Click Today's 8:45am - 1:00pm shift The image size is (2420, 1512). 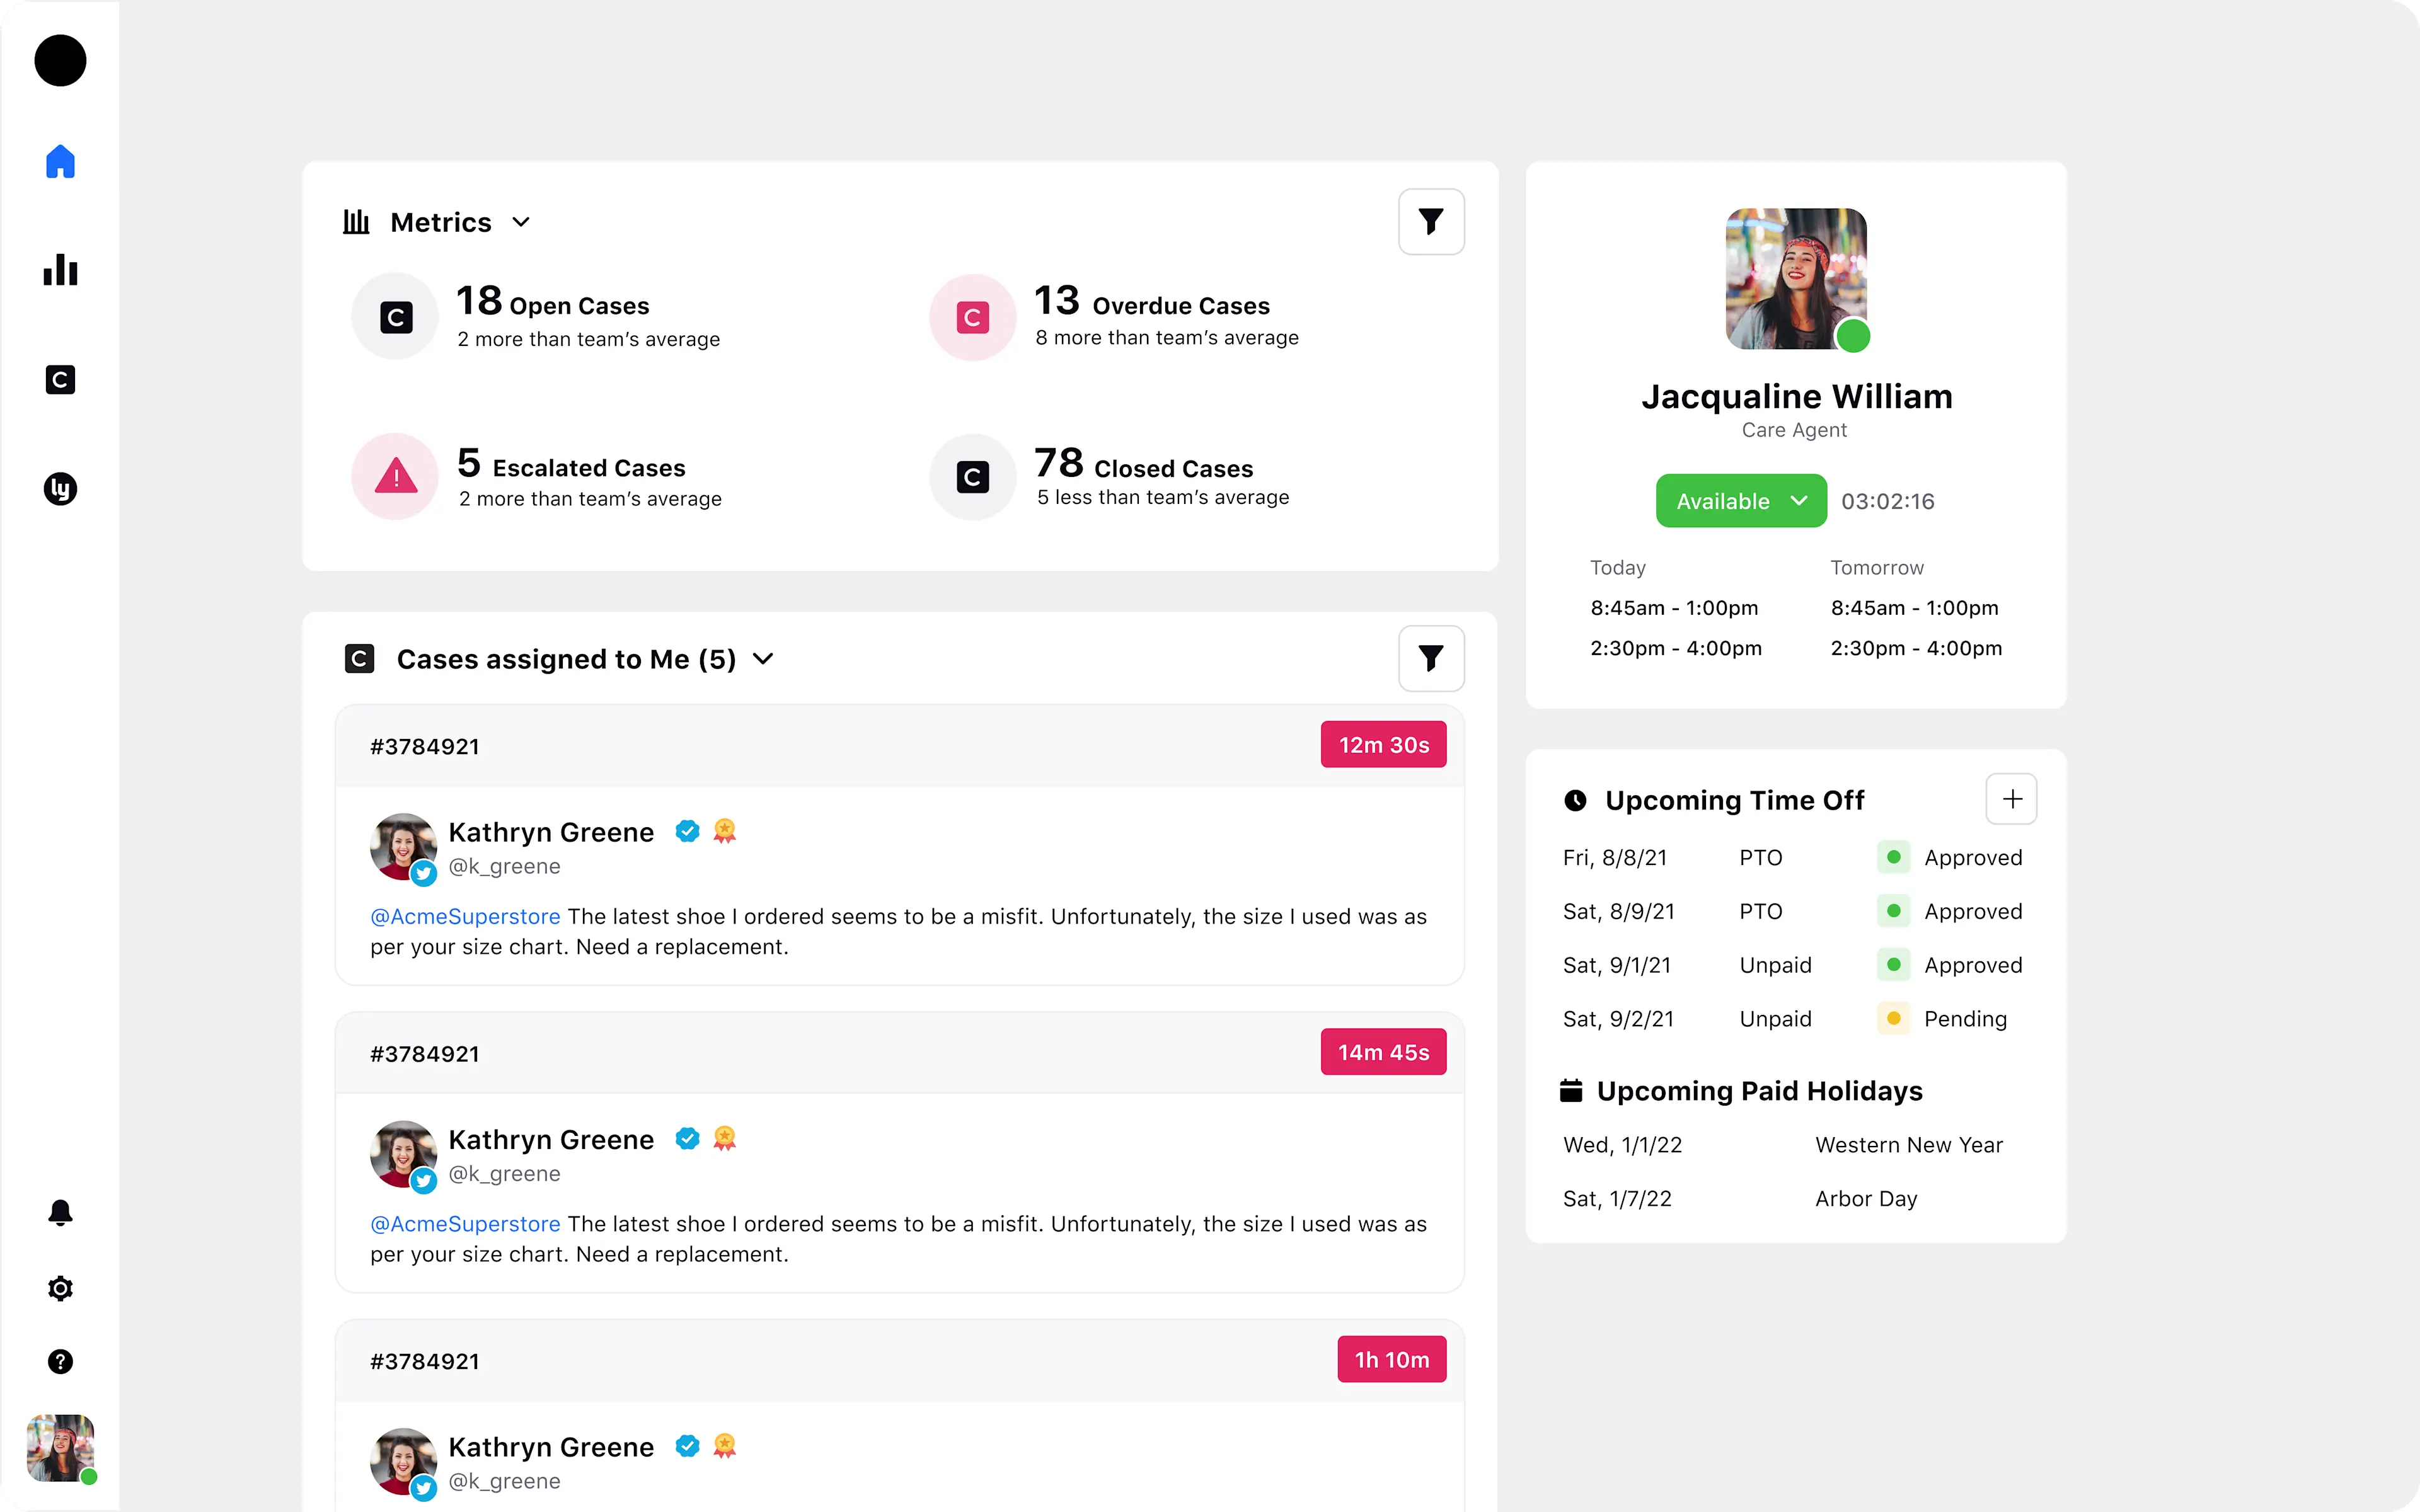(1674, 607)
